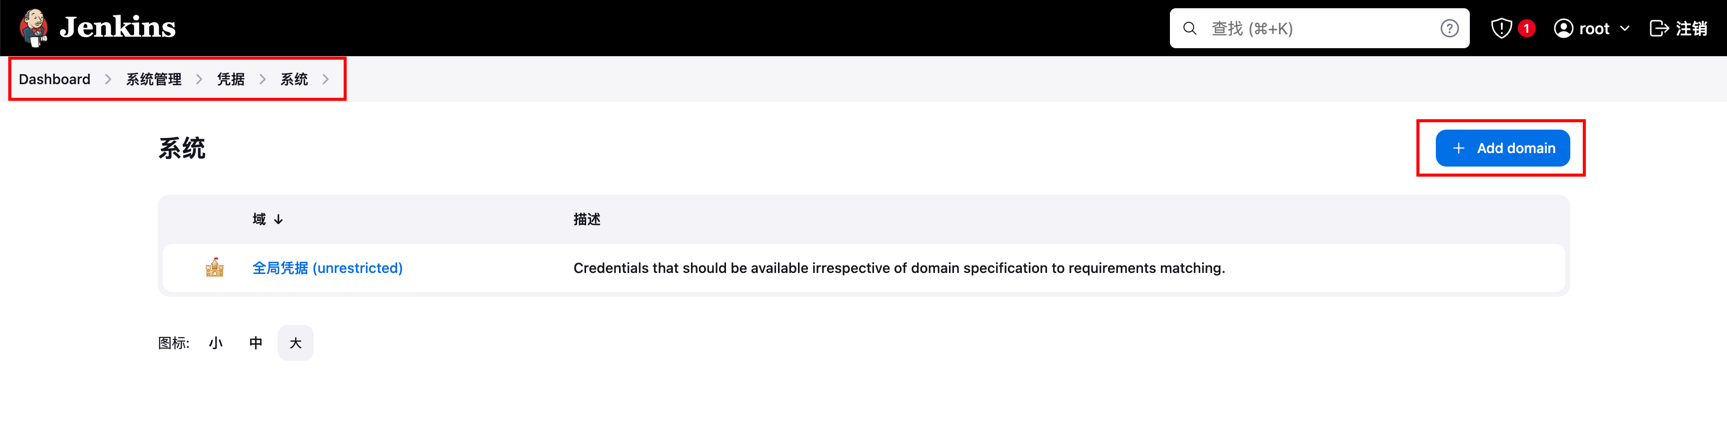Open 全局凭据 (unrestricted) link

[x=327, y=268]
